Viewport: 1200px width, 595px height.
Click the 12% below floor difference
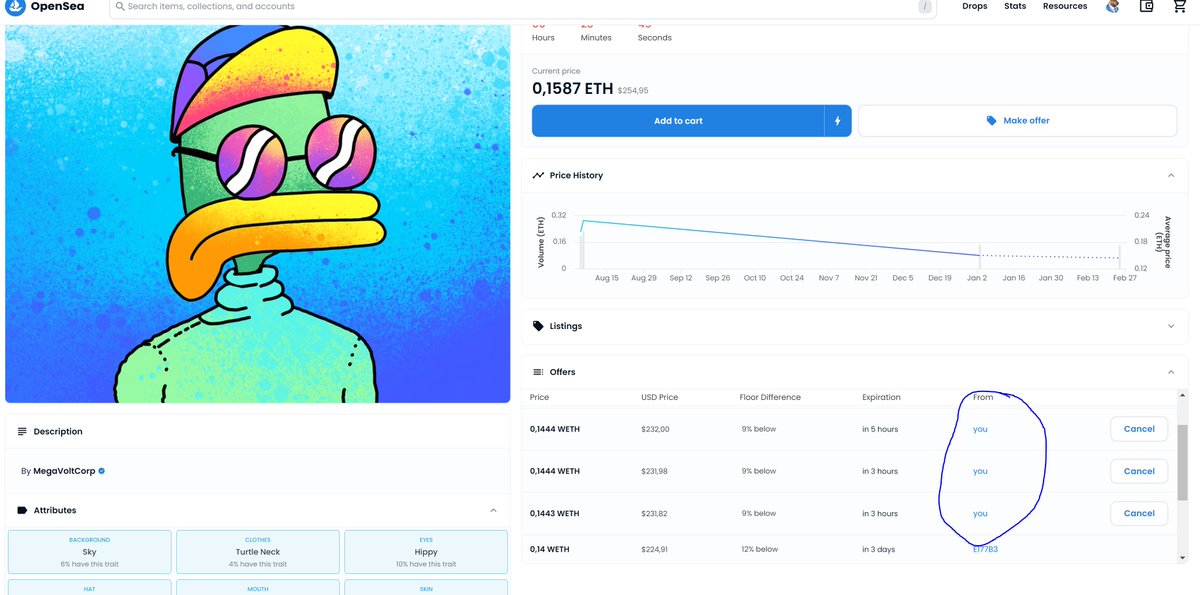pos(759,549)
